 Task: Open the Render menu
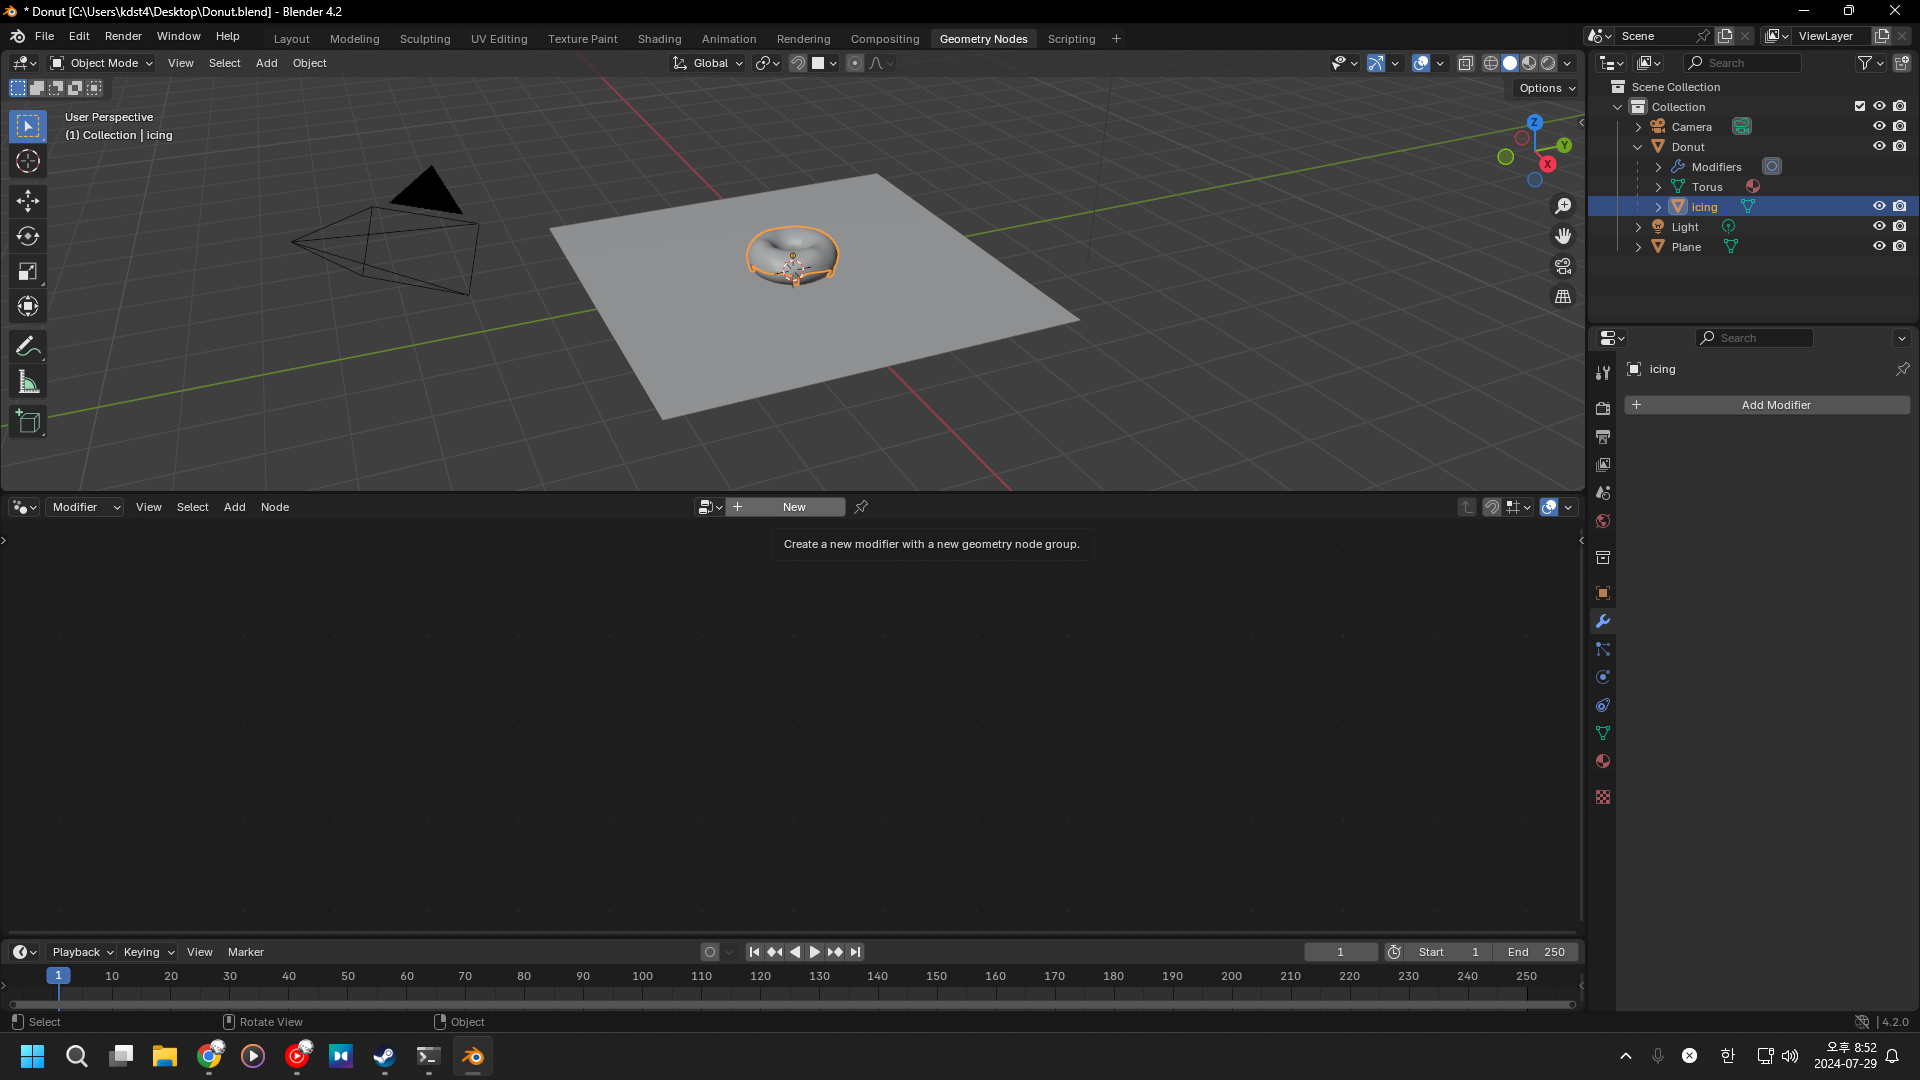123,36
